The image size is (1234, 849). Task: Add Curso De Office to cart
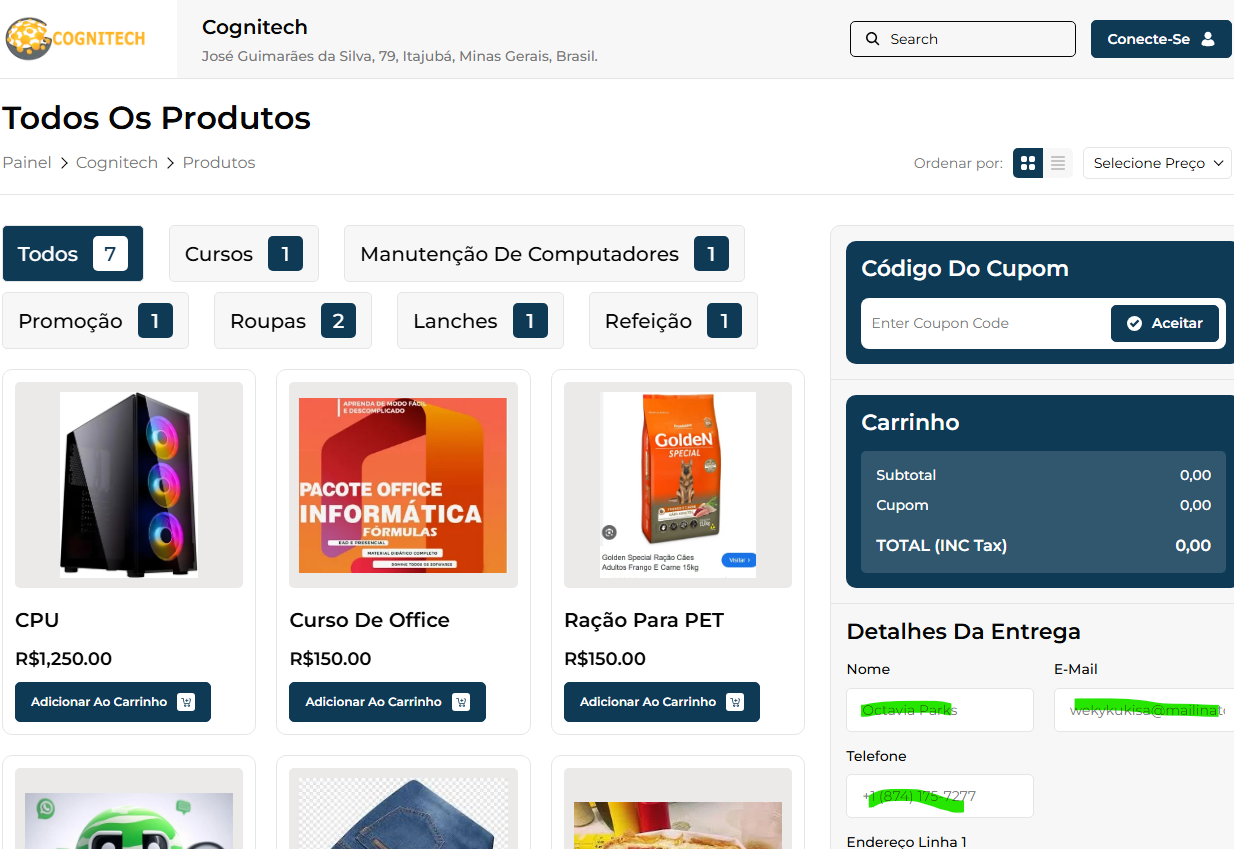tap(387, 702)
